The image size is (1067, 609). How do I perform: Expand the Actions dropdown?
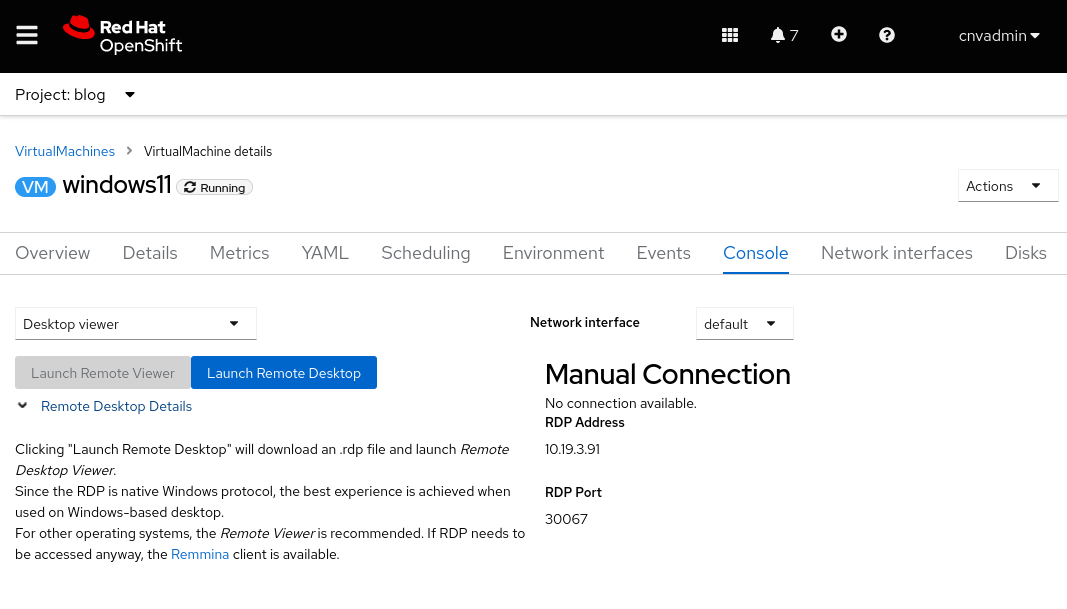pos(1007,186)
